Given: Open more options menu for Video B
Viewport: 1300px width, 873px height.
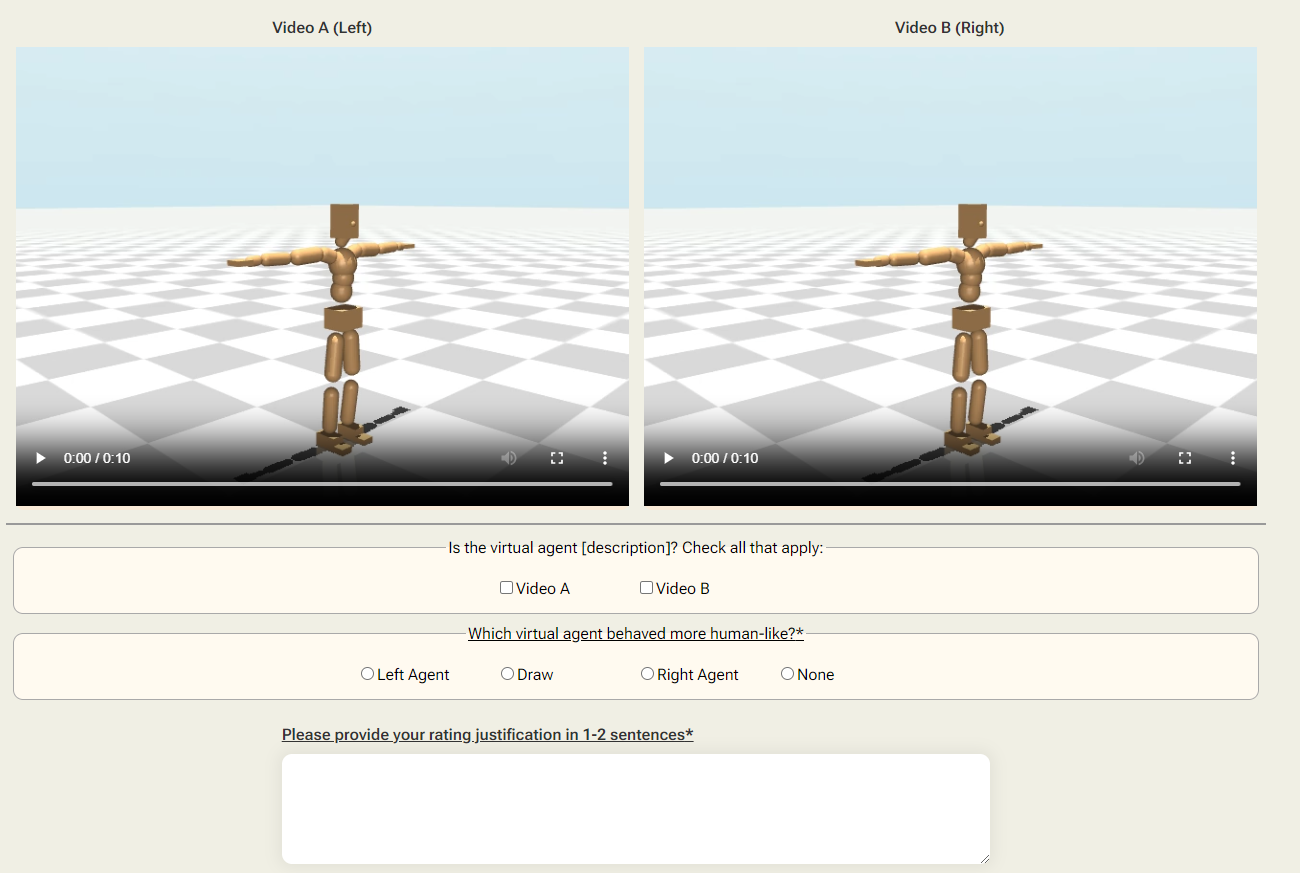Looking at the screenshot, I should point(1233,458).
